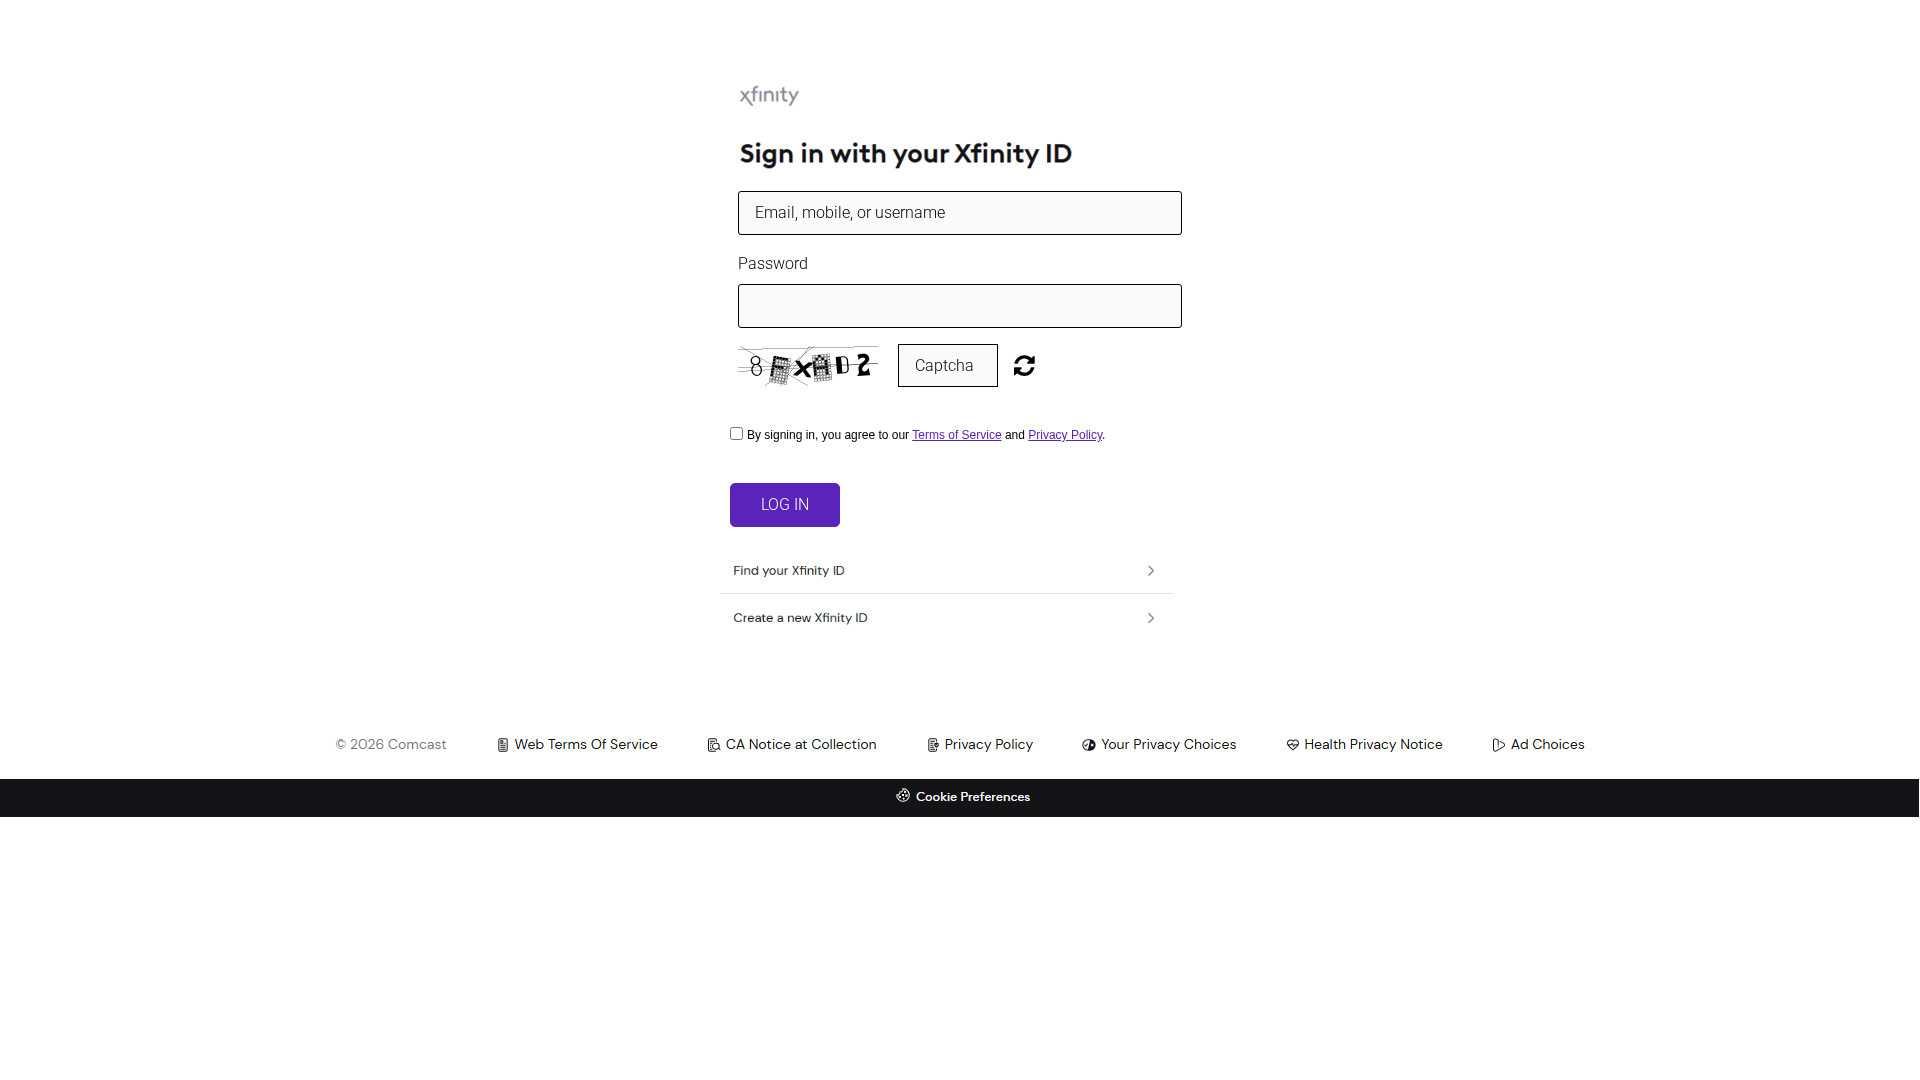
Task: Click chevron beside Create a new Xfinity ID
Action: click(x=1151, y=618)
